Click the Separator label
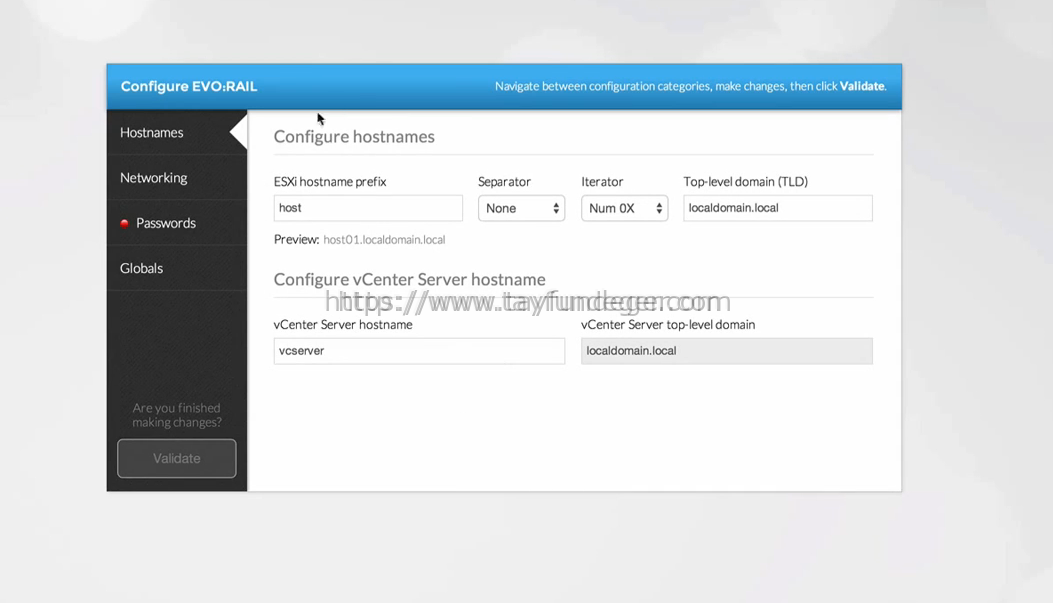Image resolution: width=1053 pixels, height=603 pixels. tap(504, 181)
